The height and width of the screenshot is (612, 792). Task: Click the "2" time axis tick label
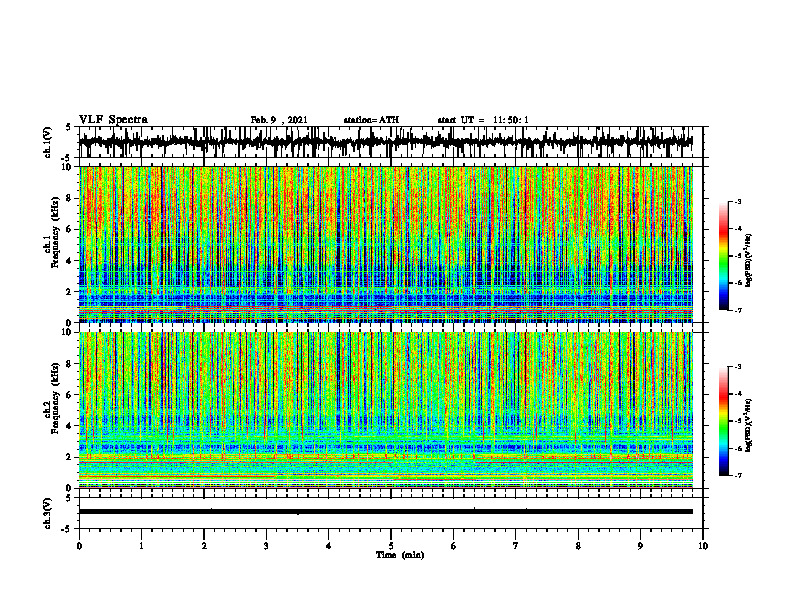tap(204, 546)
